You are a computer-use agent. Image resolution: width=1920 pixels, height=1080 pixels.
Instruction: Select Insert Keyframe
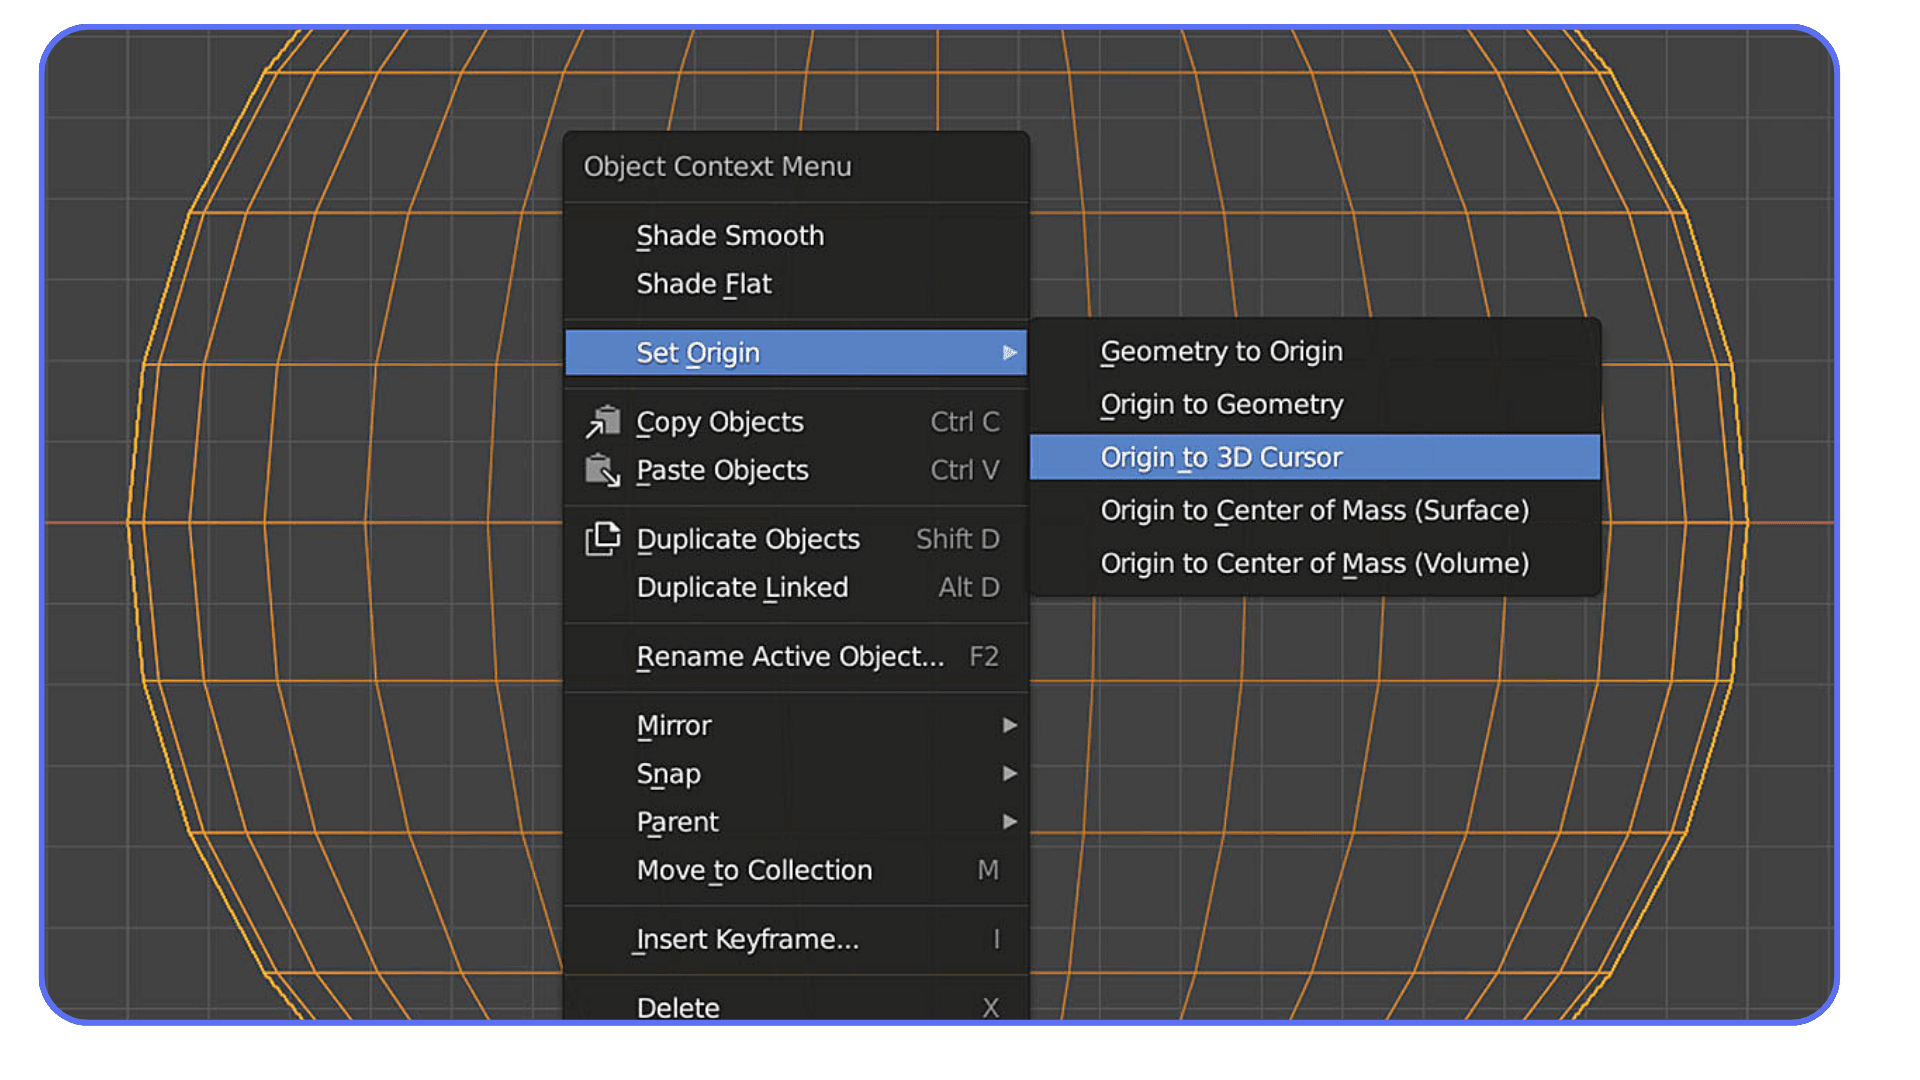coord(745,939)
